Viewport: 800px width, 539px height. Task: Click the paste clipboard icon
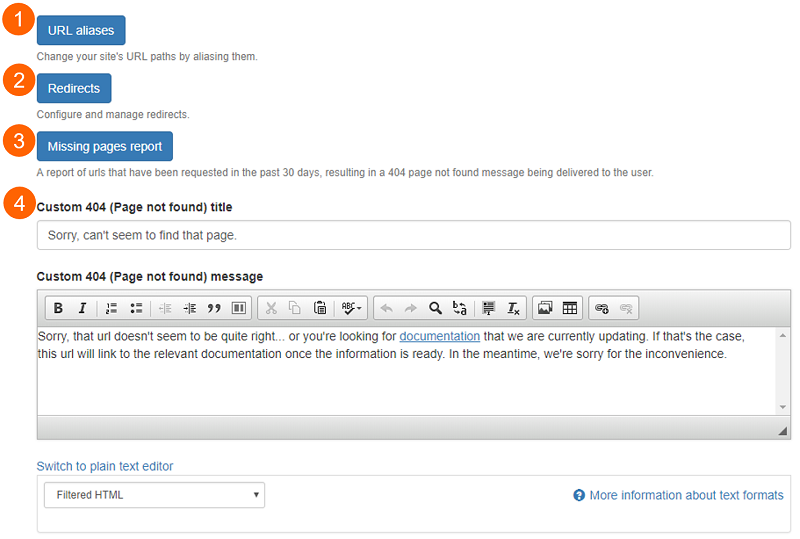pyautogui.click(x=320, y=308)
